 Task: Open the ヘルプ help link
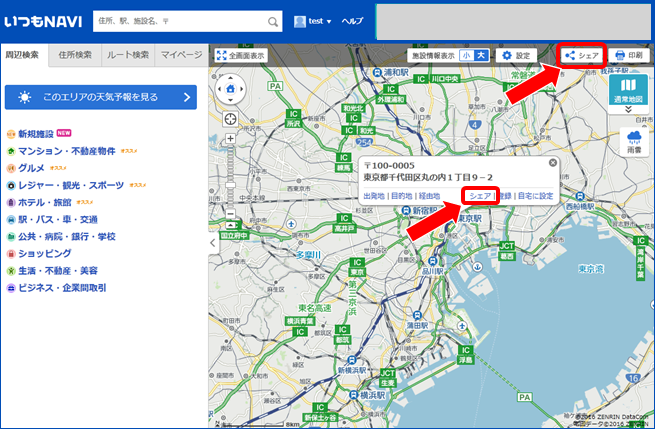coord(352,21)
